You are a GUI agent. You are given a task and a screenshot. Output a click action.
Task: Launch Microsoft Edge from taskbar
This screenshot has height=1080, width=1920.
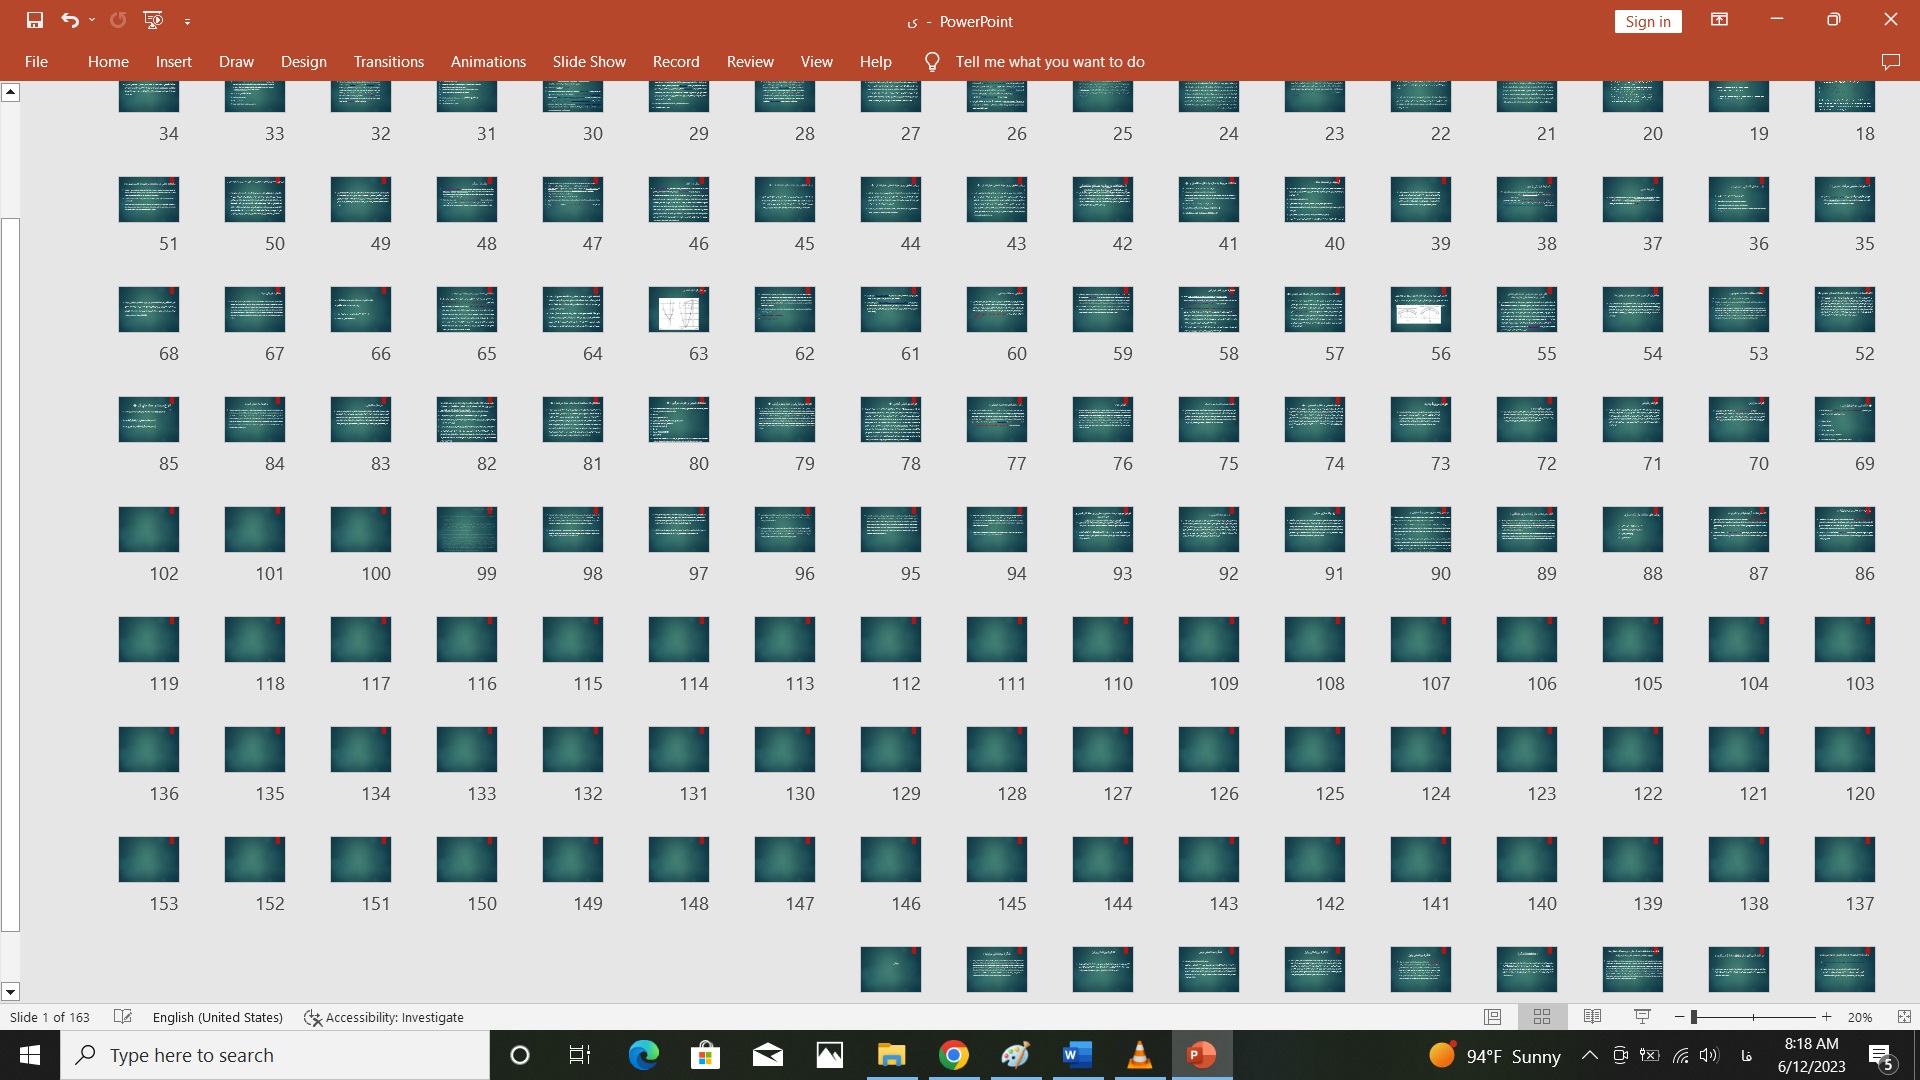[x=643, y=1055]
